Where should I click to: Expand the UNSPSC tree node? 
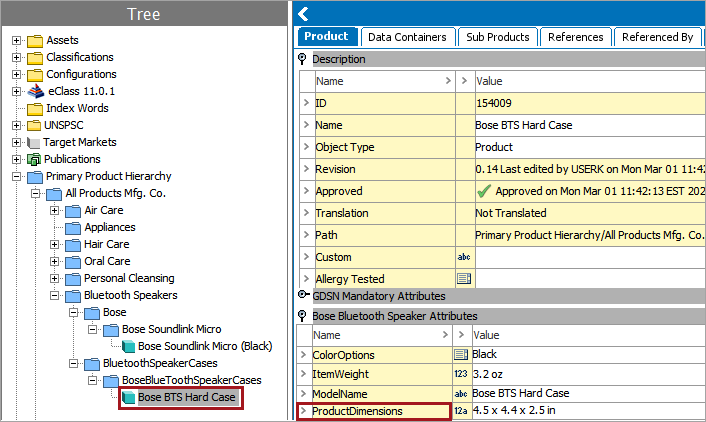coord(16,125)
